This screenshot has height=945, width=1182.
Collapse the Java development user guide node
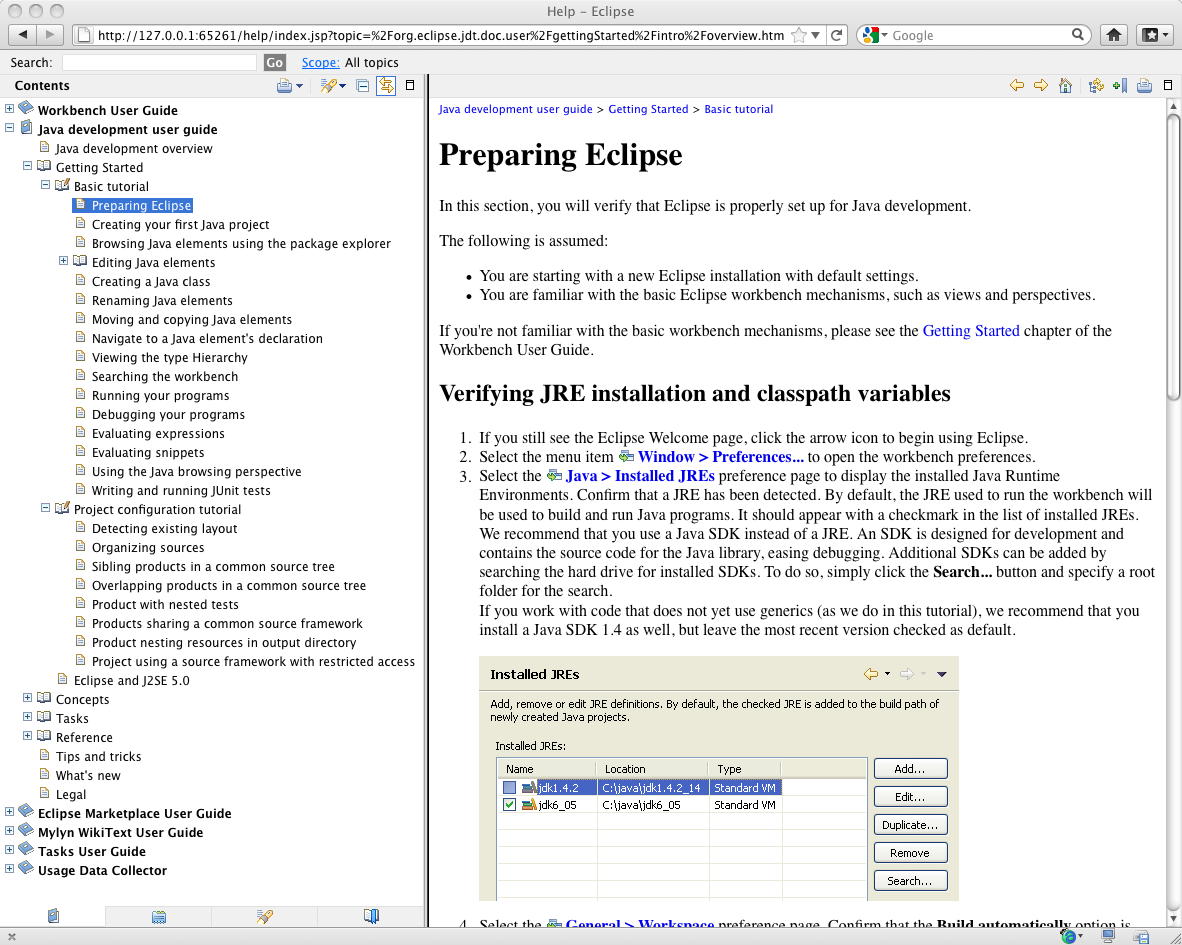pyautogui.click(x=9, y=127)
